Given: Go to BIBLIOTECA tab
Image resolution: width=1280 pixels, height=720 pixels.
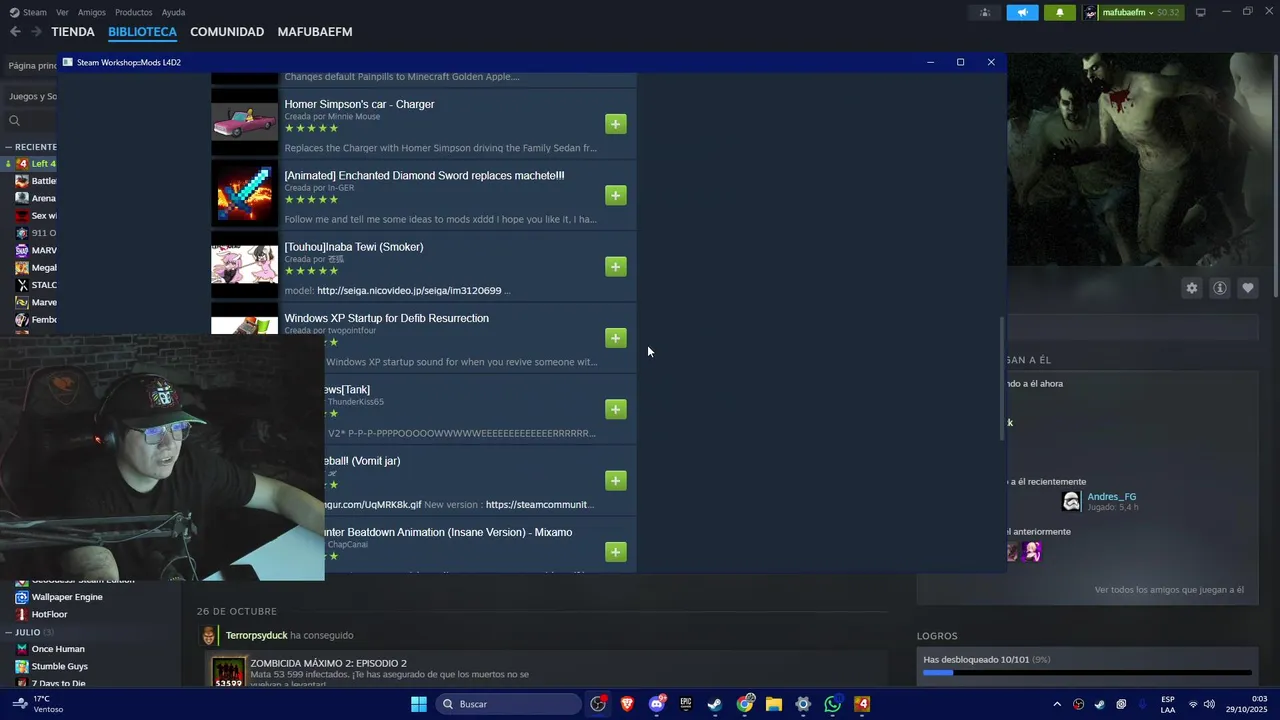Looking at the screenshot, I should [142, 32].
